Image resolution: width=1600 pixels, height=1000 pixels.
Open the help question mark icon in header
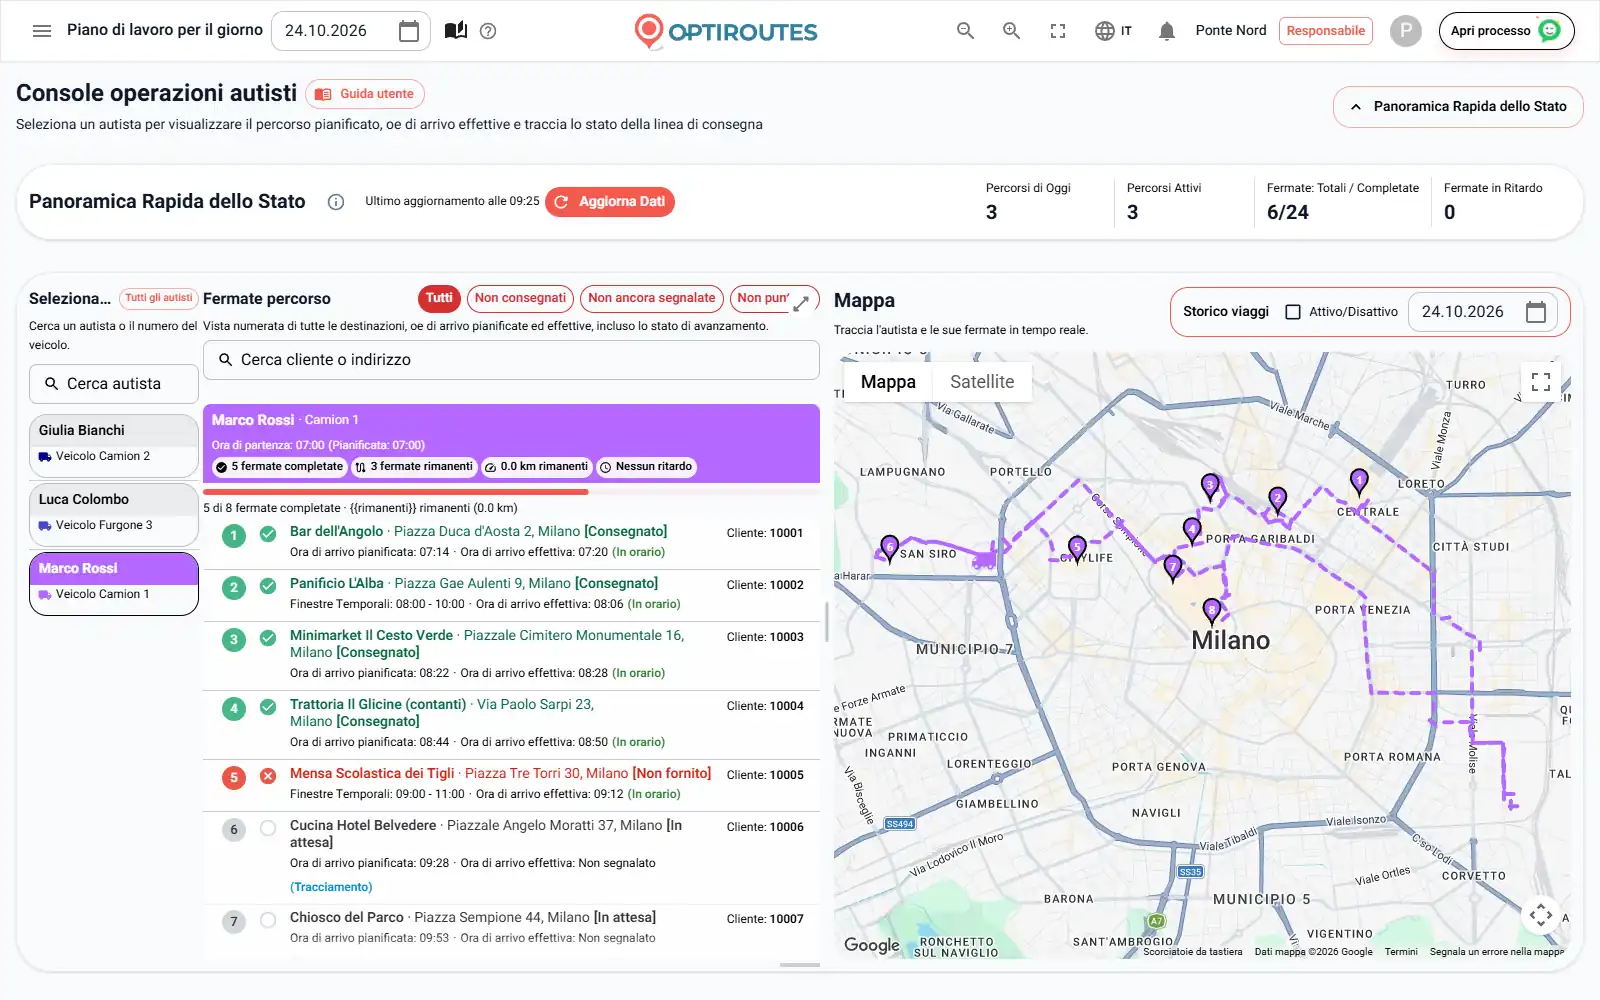click(488, 31)
